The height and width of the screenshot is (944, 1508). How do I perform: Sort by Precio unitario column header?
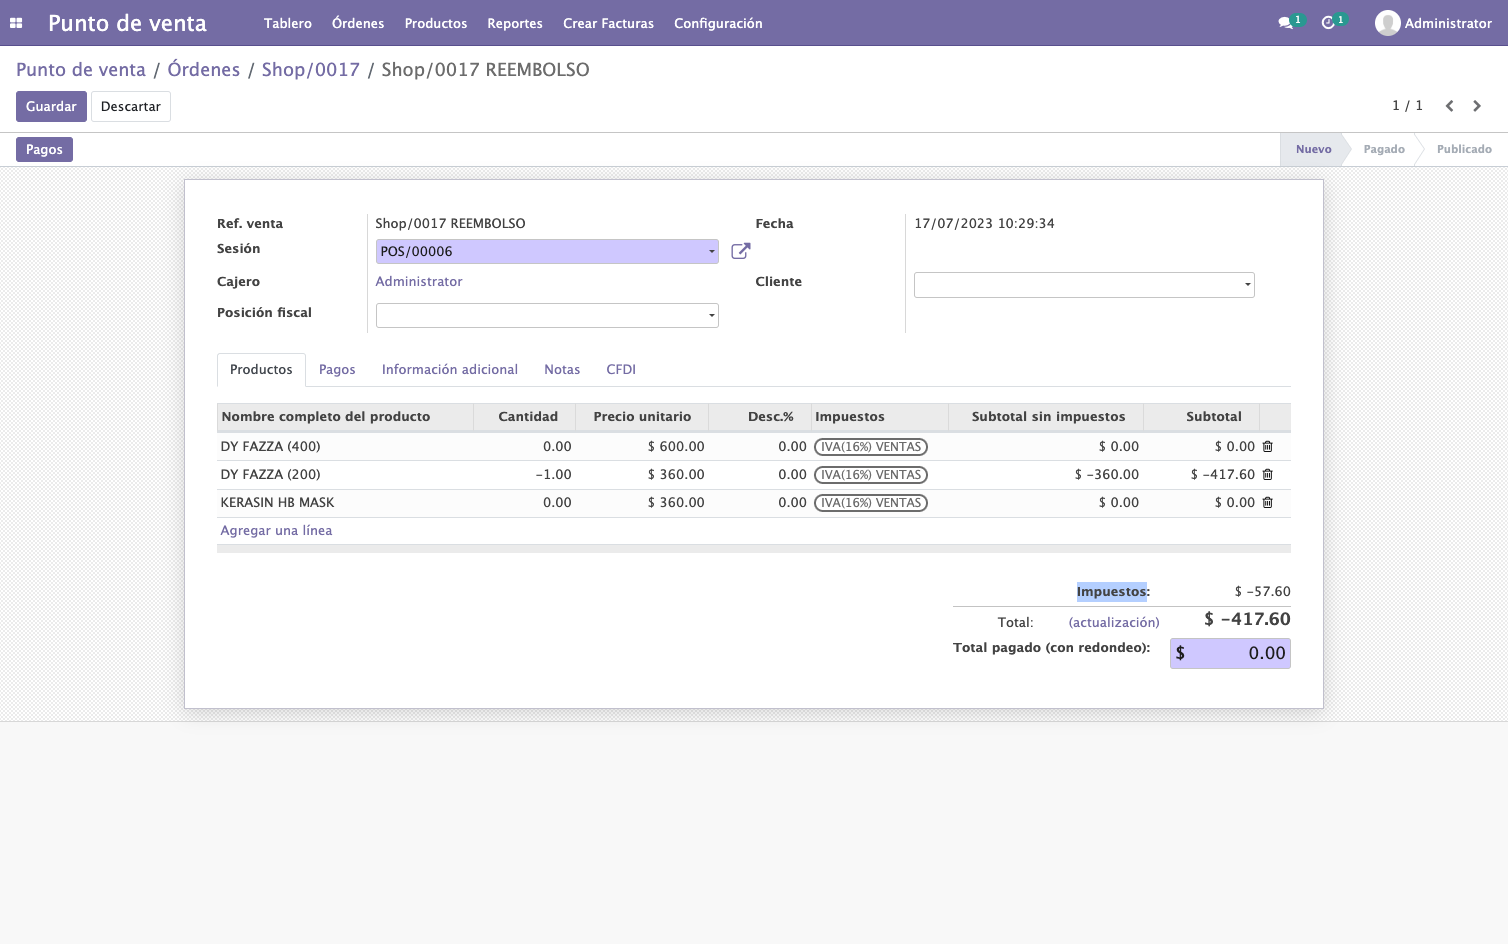tap(642, 417)
